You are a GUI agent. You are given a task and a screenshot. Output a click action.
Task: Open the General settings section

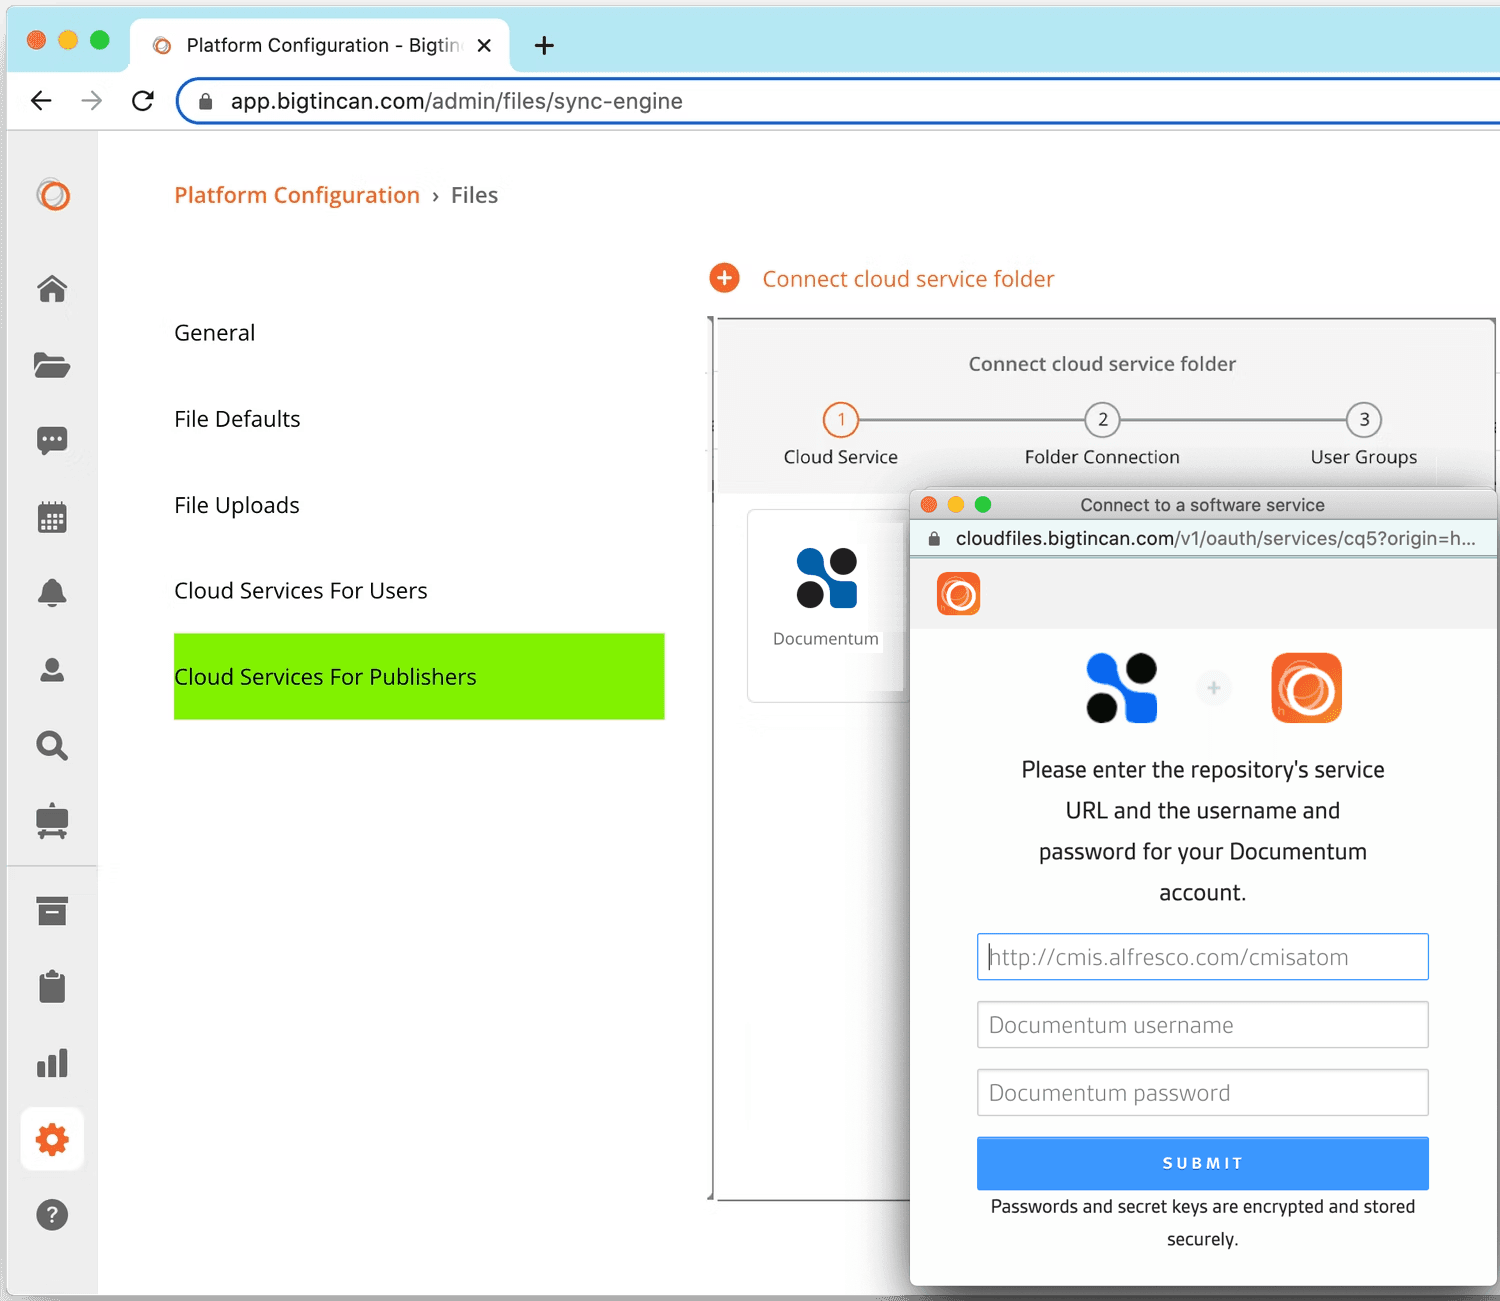pos(215,333)
